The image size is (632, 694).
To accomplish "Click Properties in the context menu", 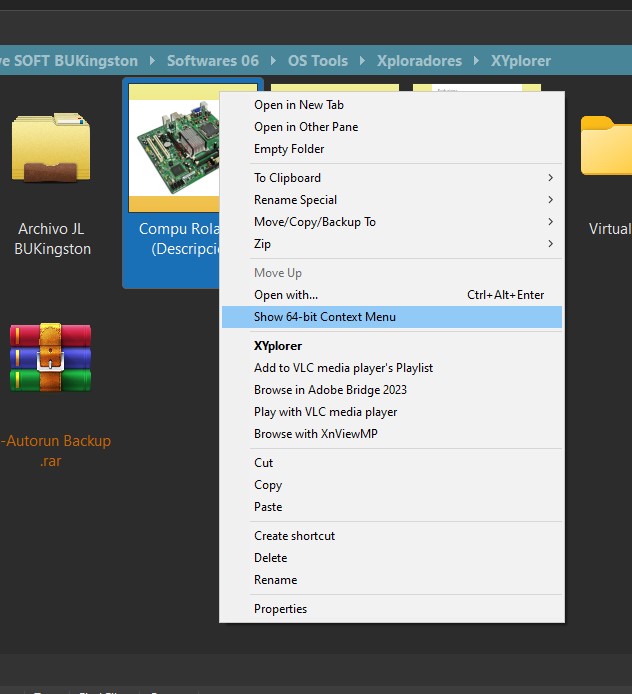I will pos(280,609).
